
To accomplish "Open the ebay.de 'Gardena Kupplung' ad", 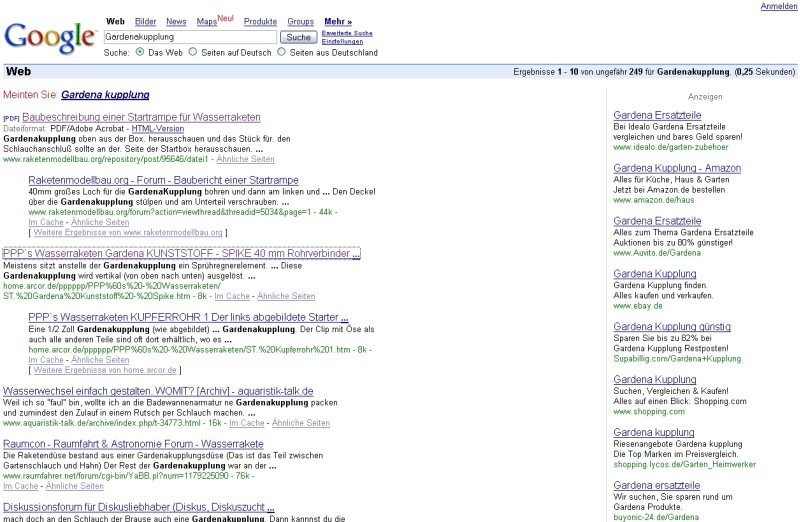I will click(655, 274).
